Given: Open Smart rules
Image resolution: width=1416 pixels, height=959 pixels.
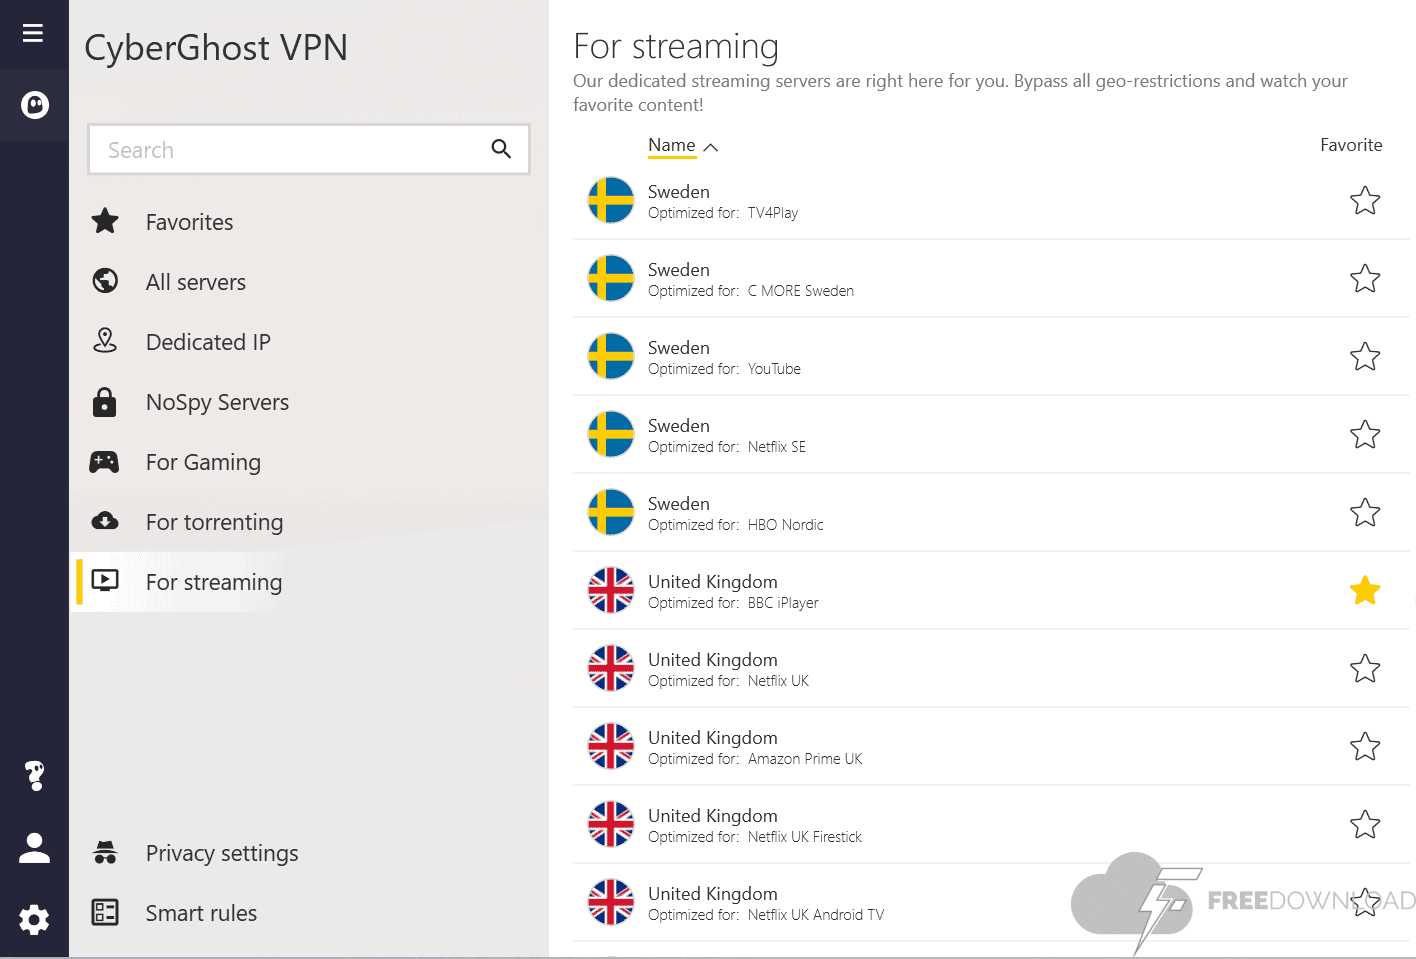Looking at the screenshot, I should pyautogui.click(x=201, y=913).
